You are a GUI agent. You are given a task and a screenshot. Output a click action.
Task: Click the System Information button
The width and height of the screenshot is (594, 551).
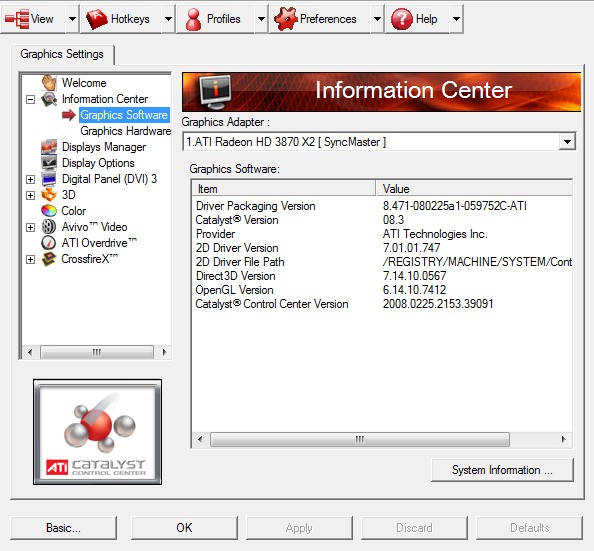[x=502, y=470]
